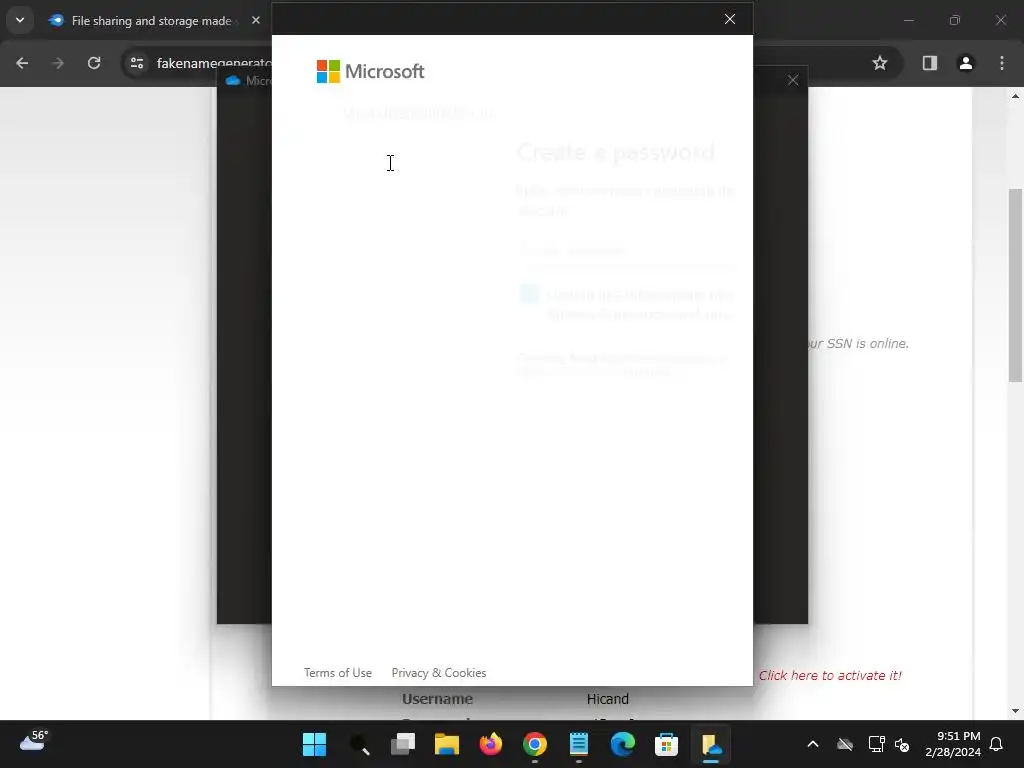Go back in Chrome
Viewport: 1024px width, 768px height.
point(22,63)
